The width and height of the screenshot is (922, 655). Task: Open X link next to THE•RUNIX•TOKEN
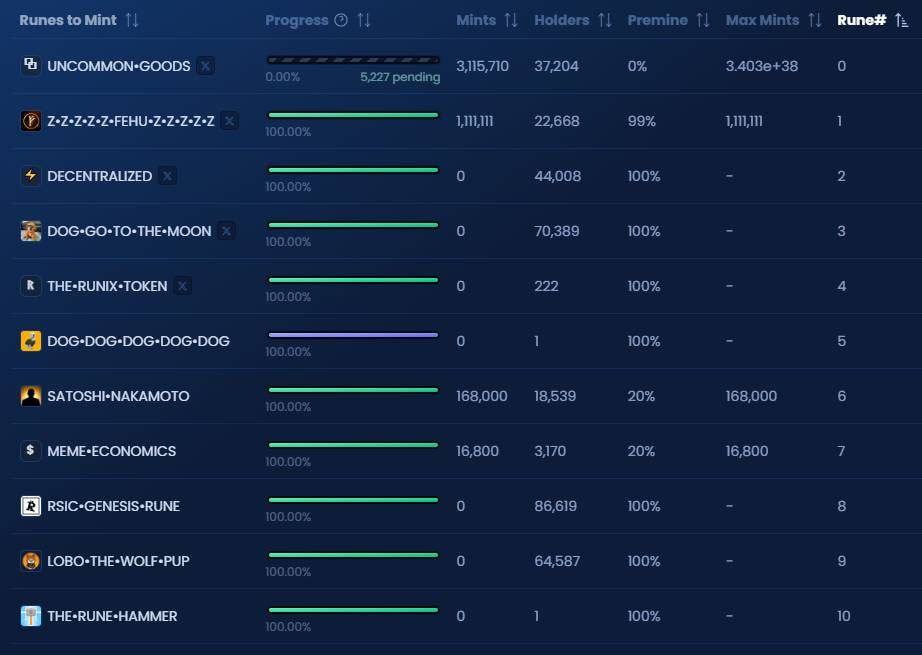[x=183, y=286]
